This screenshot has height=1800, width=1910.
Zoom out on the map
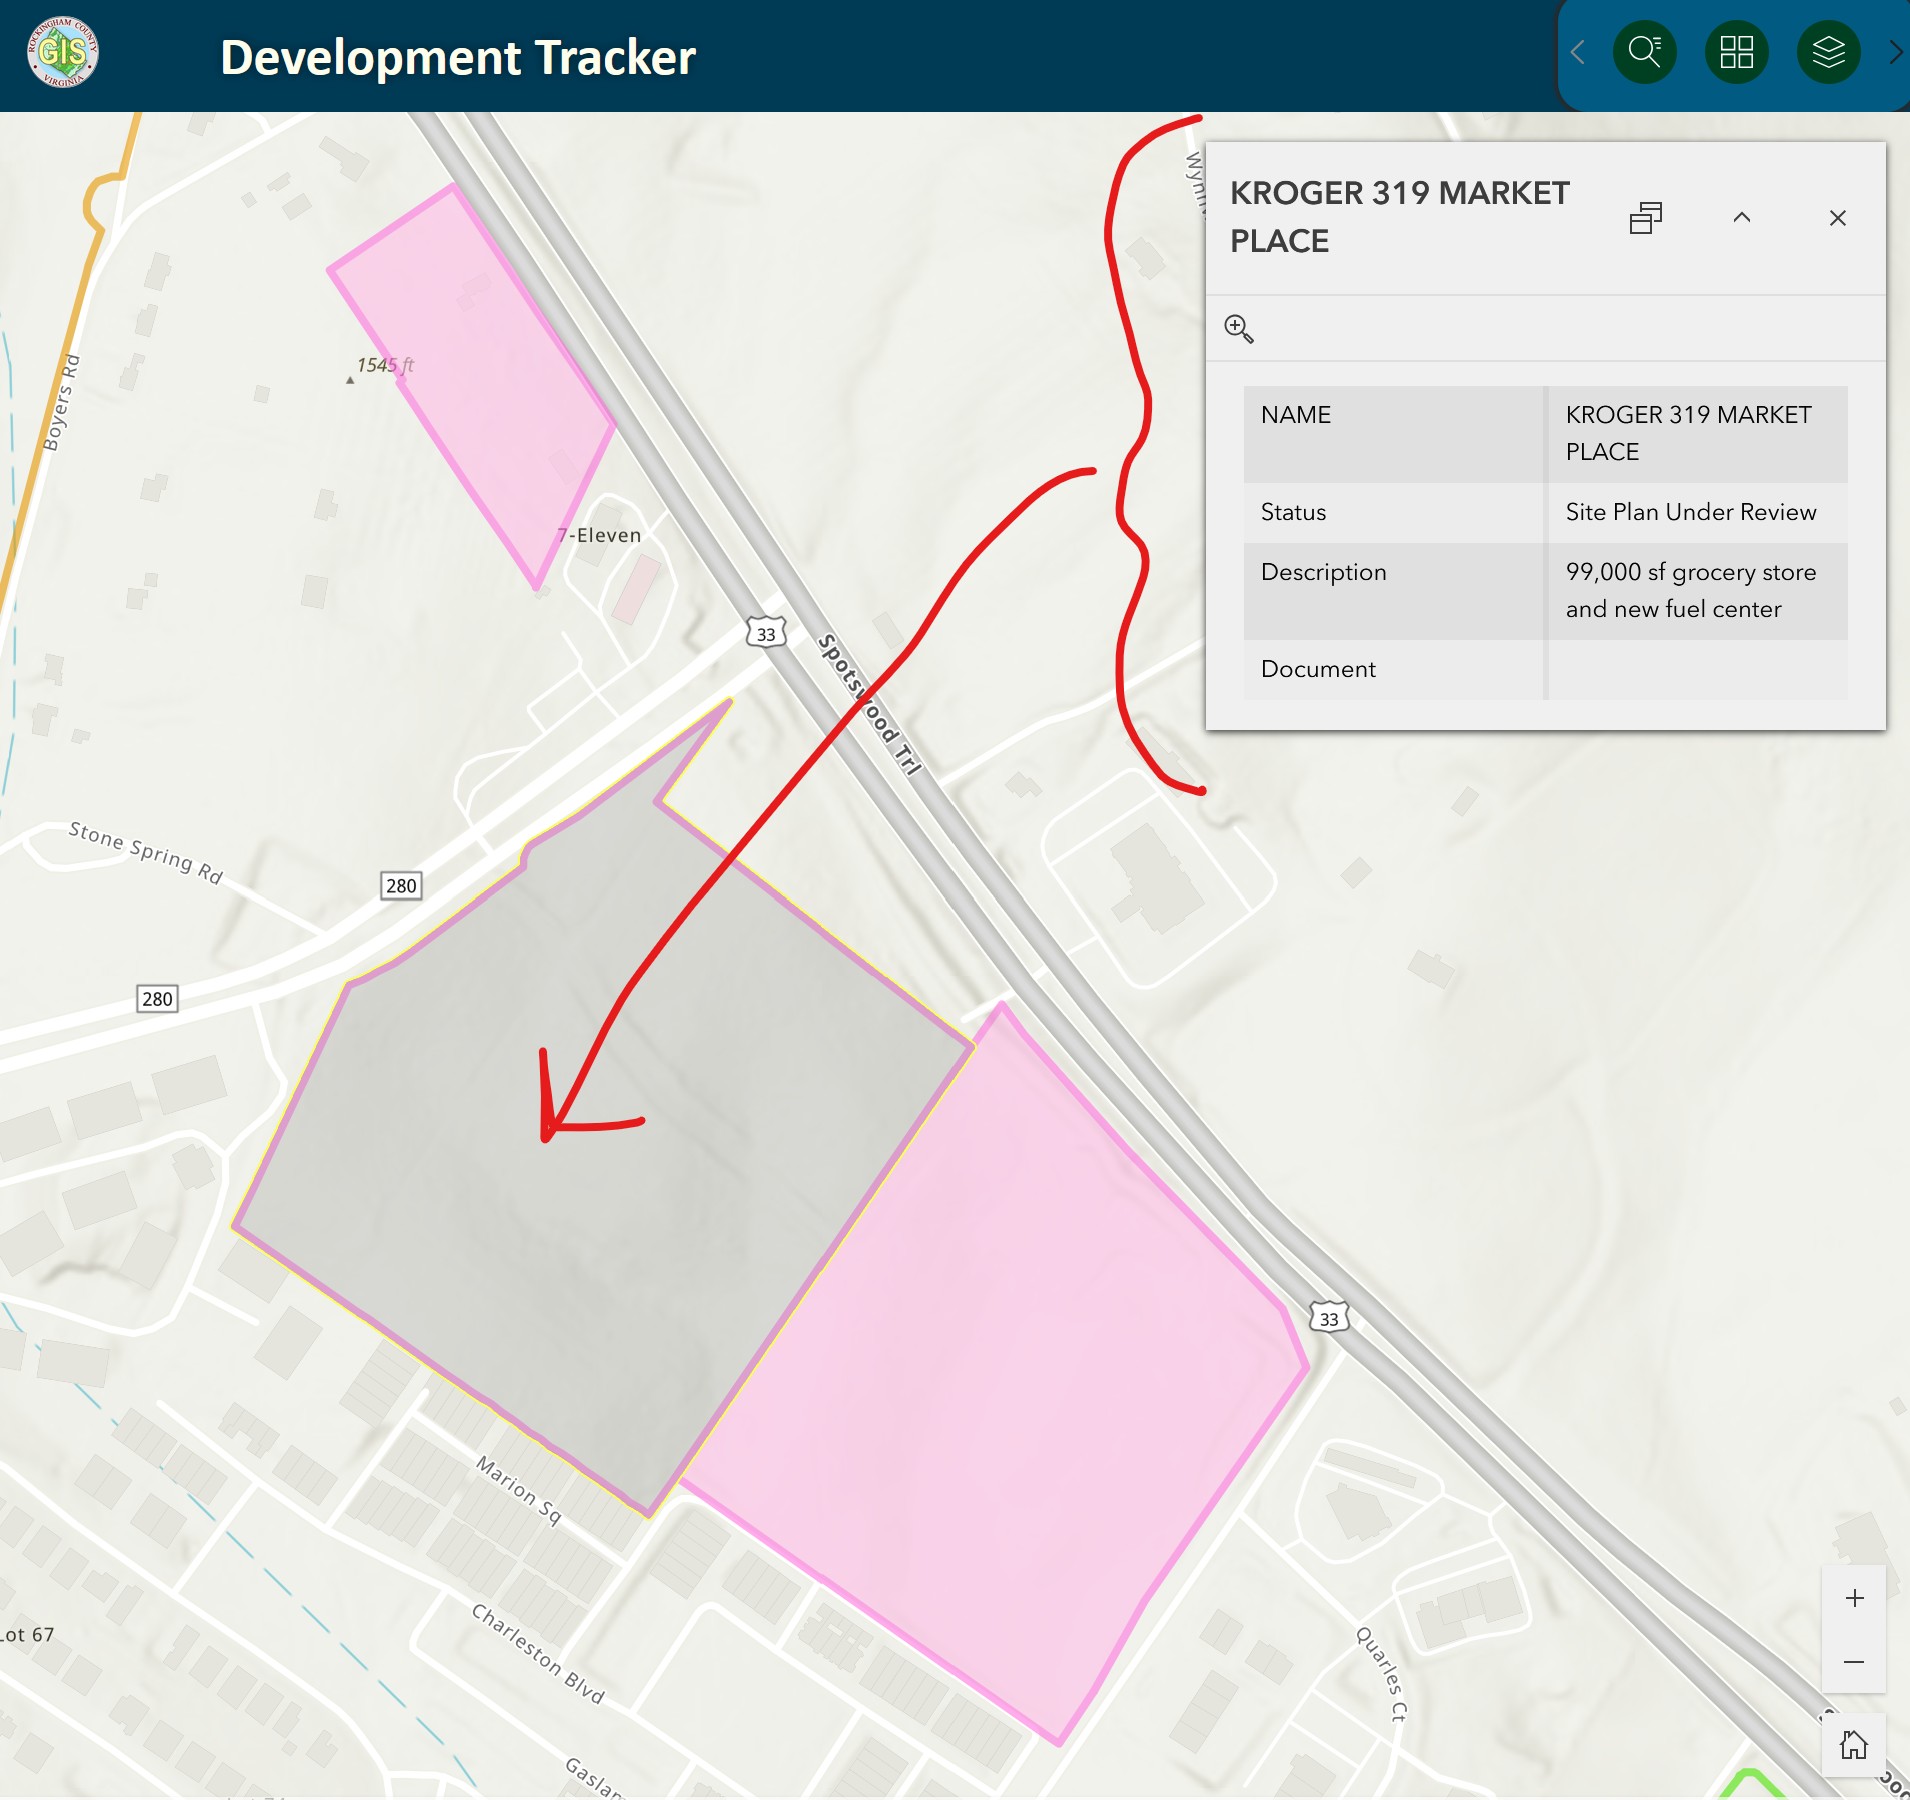tap(1854, 1662)
